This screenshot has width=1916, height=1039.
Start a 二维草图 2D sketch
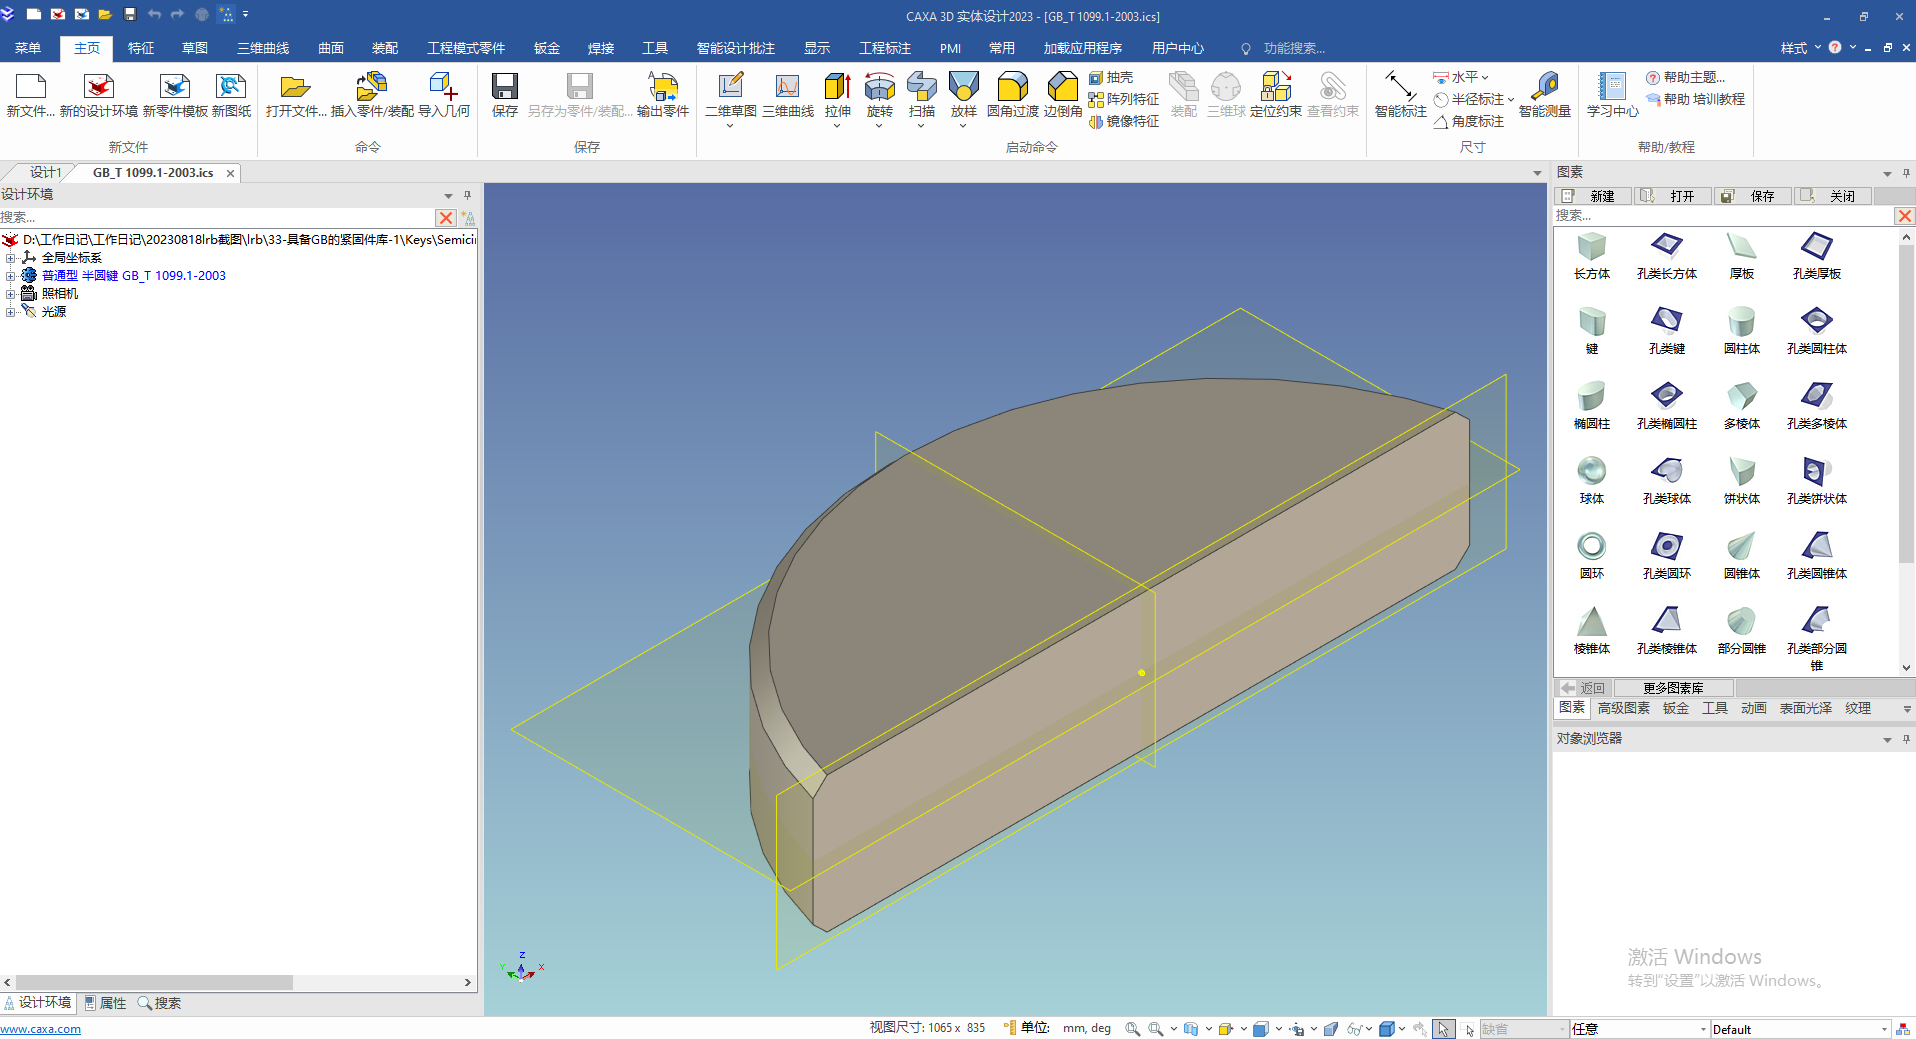click(x=730, y=95)
